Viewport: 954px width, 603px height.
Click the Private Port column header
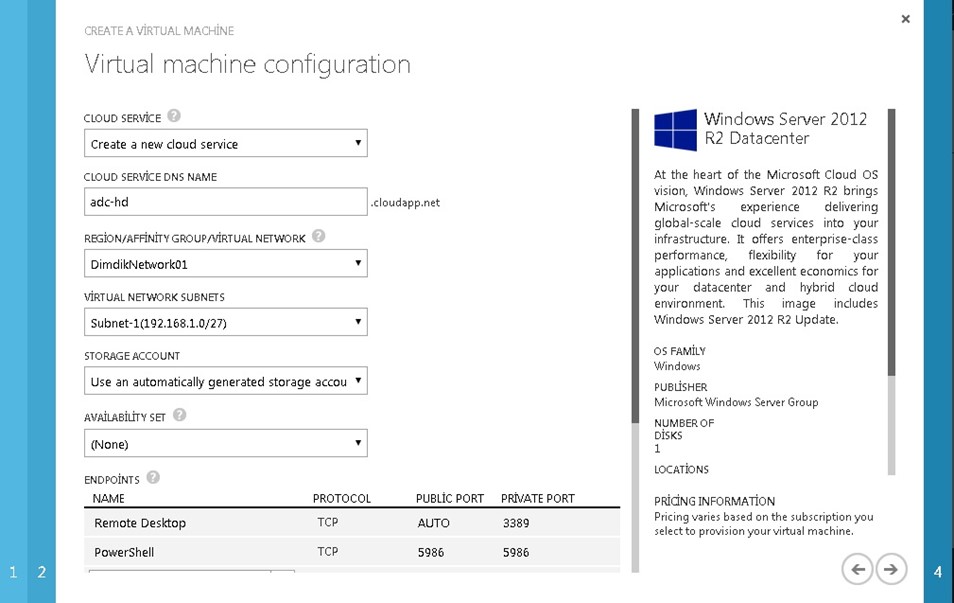point(538,498)
